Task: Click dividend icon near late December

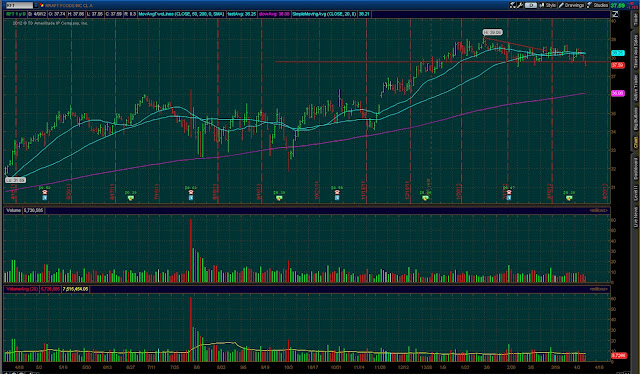Action: pos(425,198)
